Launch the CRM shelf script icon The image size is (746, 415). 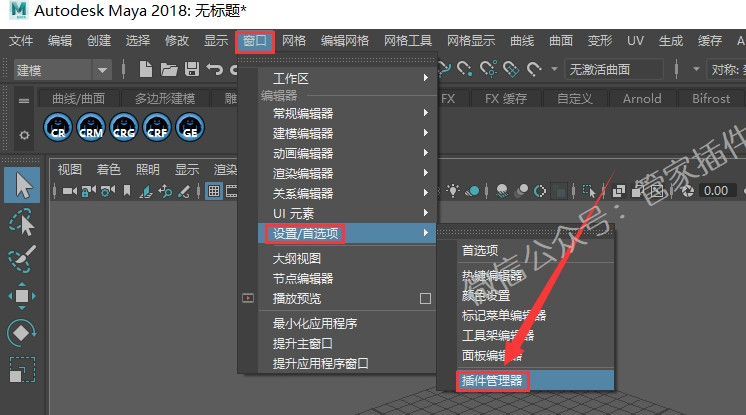(91, 127)
